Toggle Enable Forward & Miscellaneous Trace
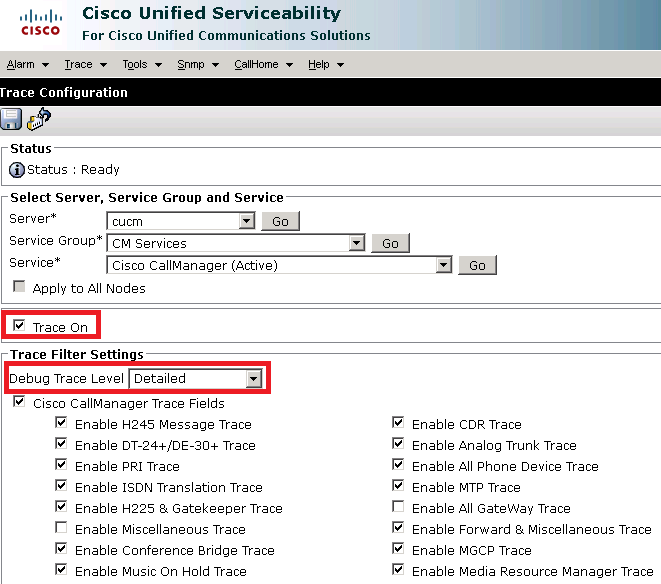Viewport: 661px width, 584px height. coord(398,527)
